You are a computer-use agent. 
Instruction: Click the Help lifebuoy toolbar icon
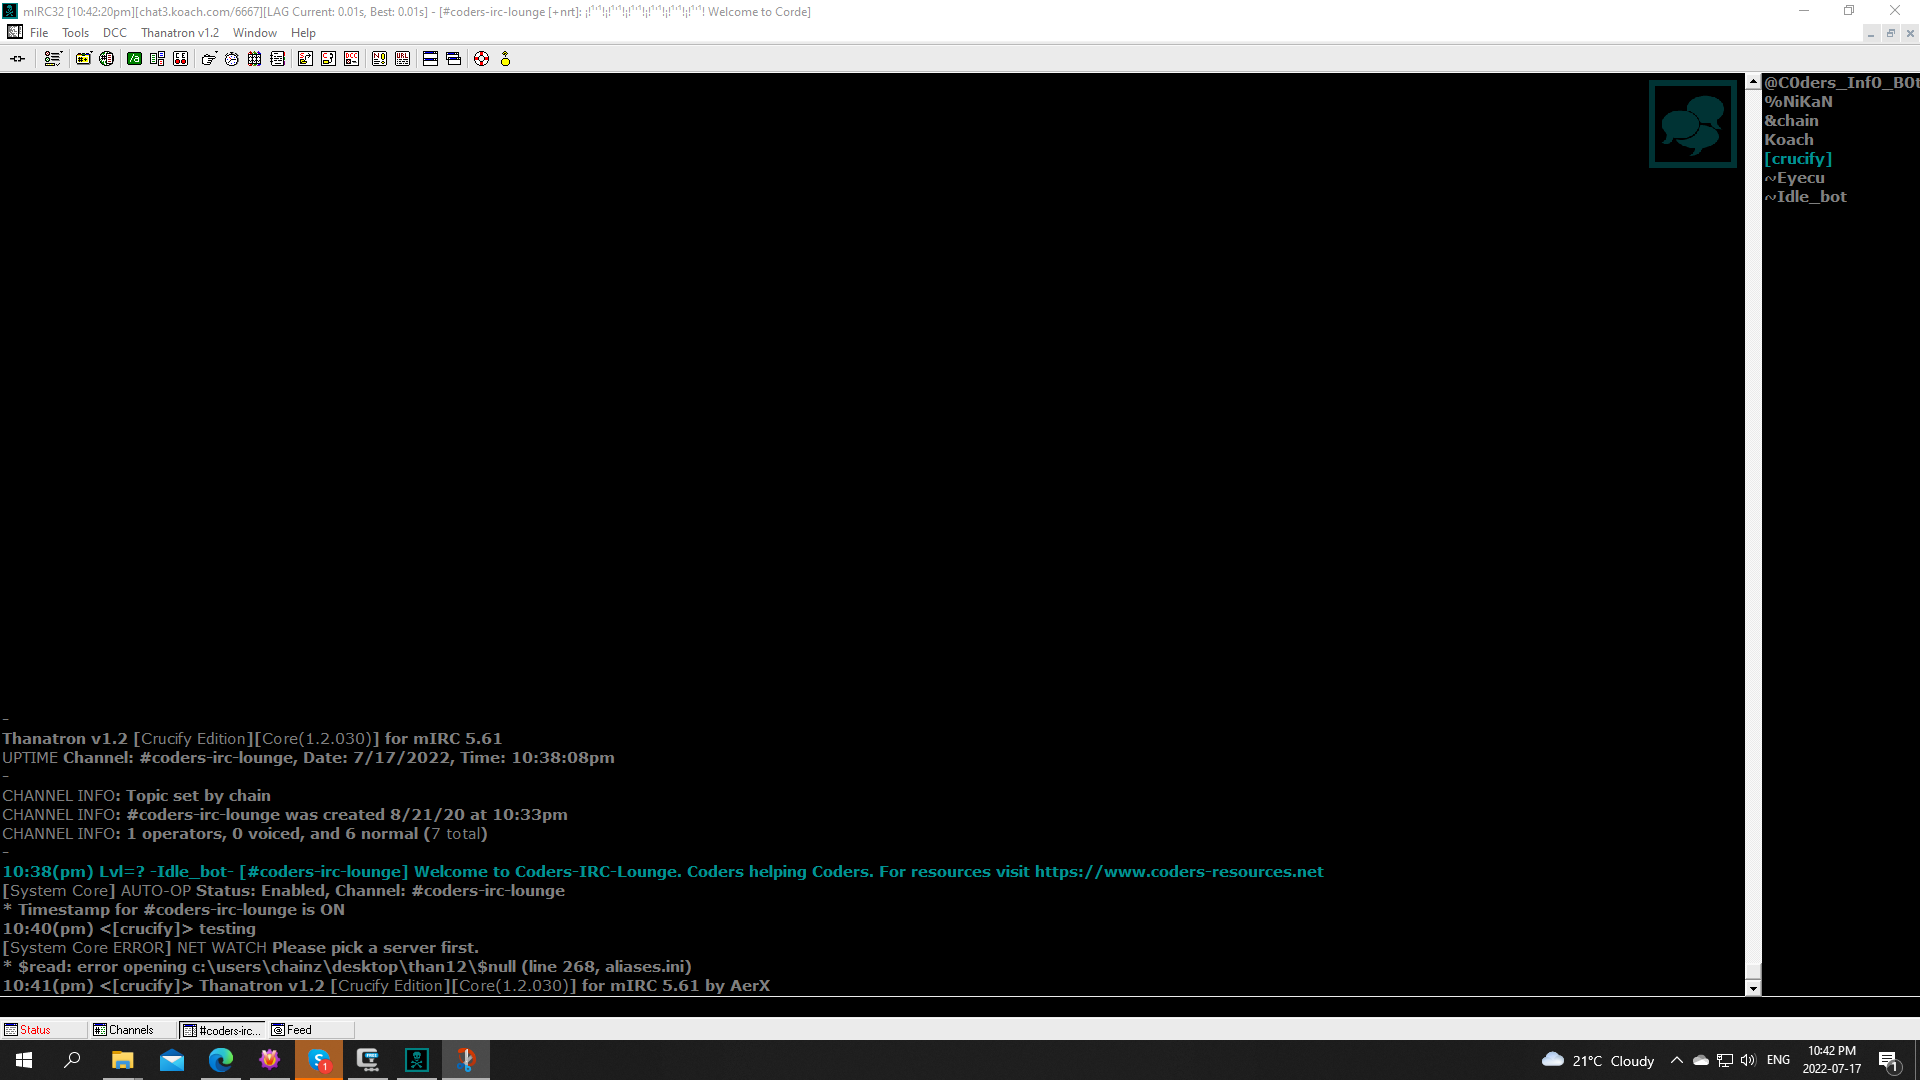pos(481,59)
